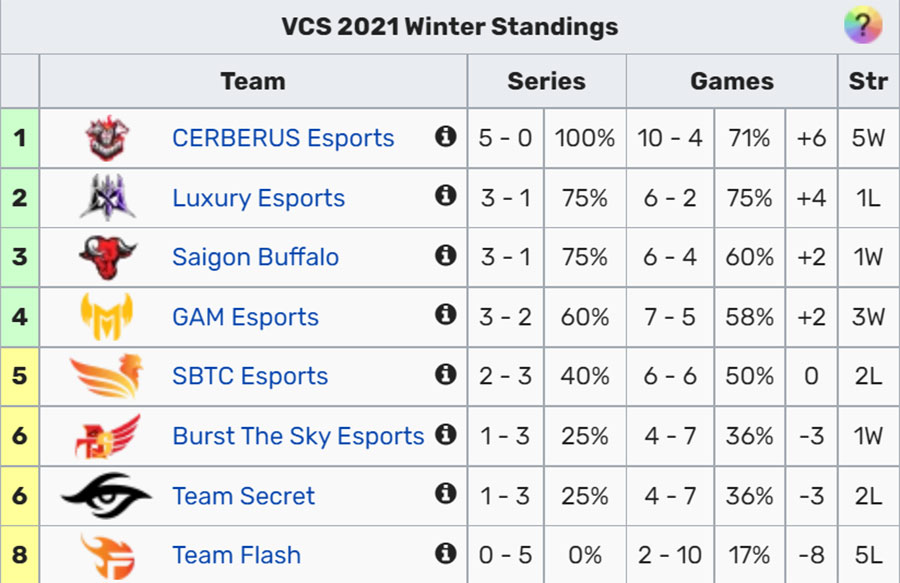The image size is (900, 583).
Task: Click the GAM Esports yellow logo
Action: (x=107, y=316)
